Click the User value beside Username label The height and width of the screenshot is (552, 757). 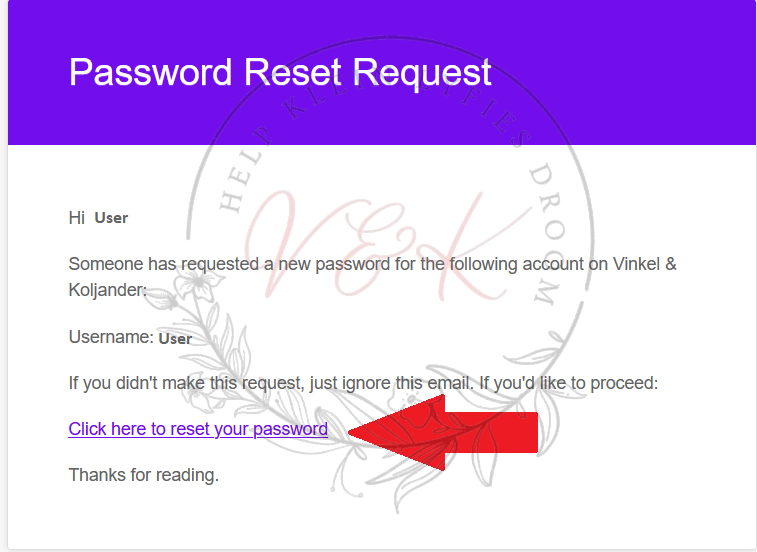coord(175,338)
